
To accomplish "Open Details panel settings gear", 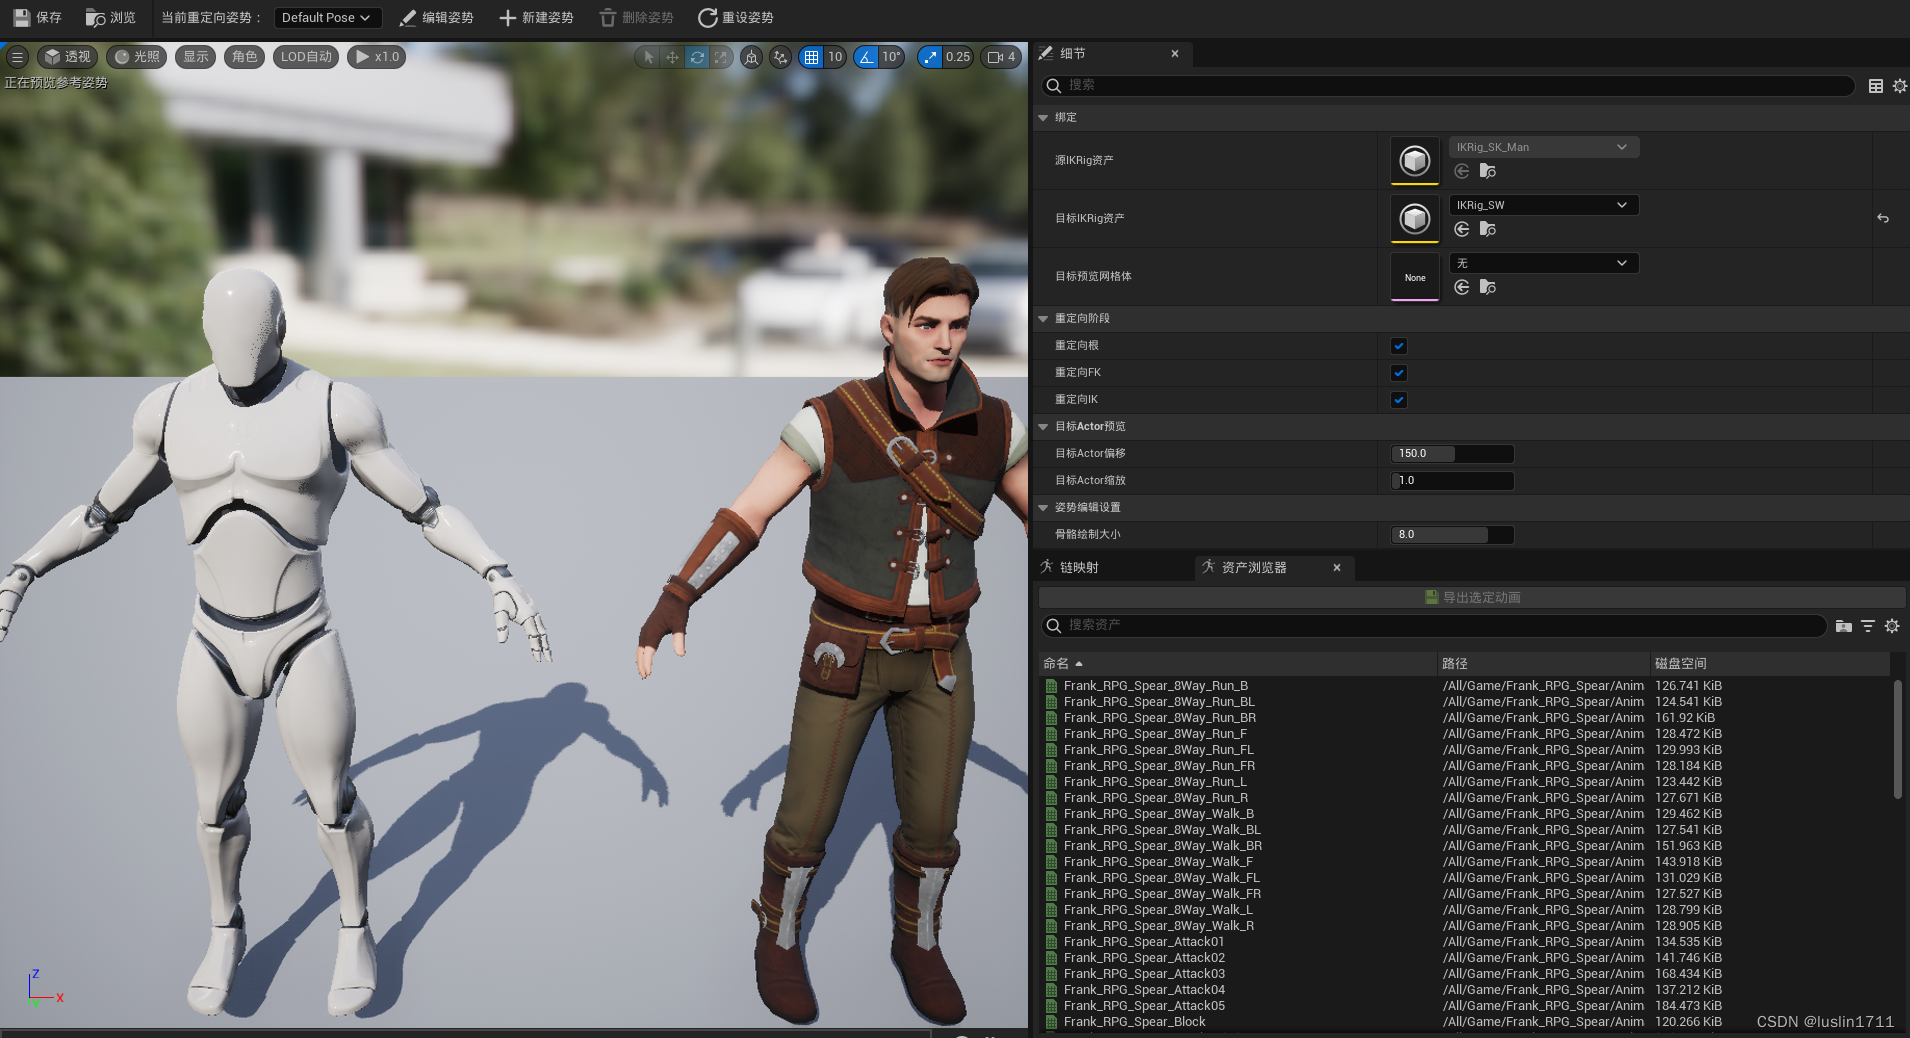I will pyautogui.click(x=1899, y=86).
